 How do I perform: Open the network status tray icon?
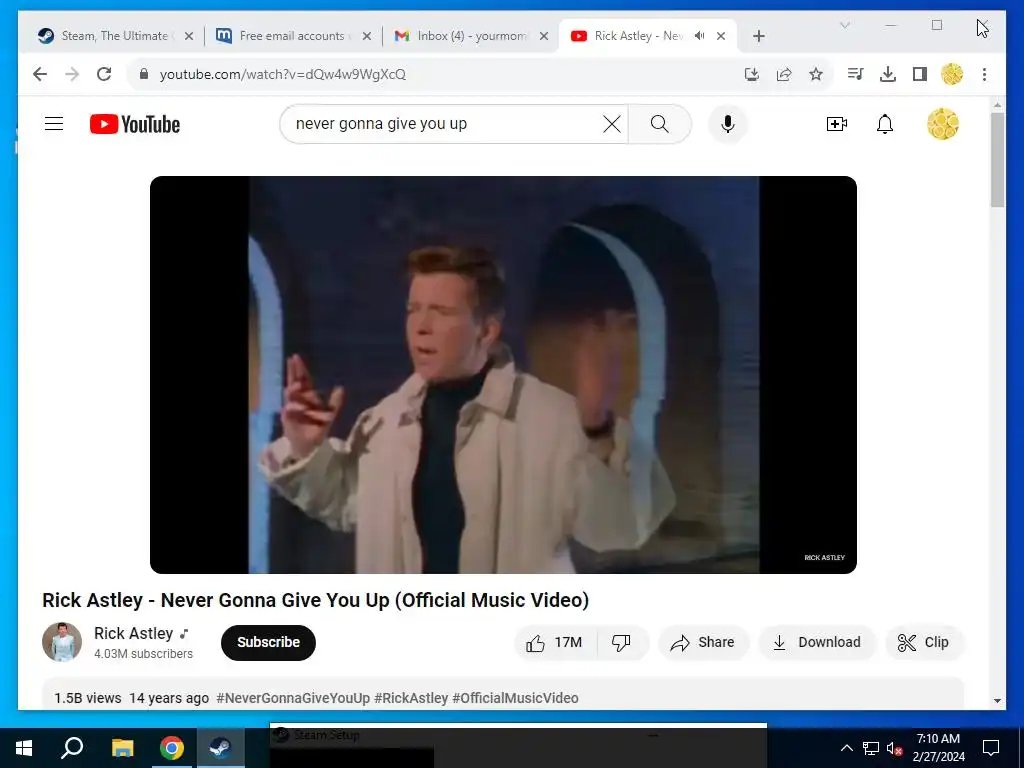pyautogui.click(x=871, y=748)
